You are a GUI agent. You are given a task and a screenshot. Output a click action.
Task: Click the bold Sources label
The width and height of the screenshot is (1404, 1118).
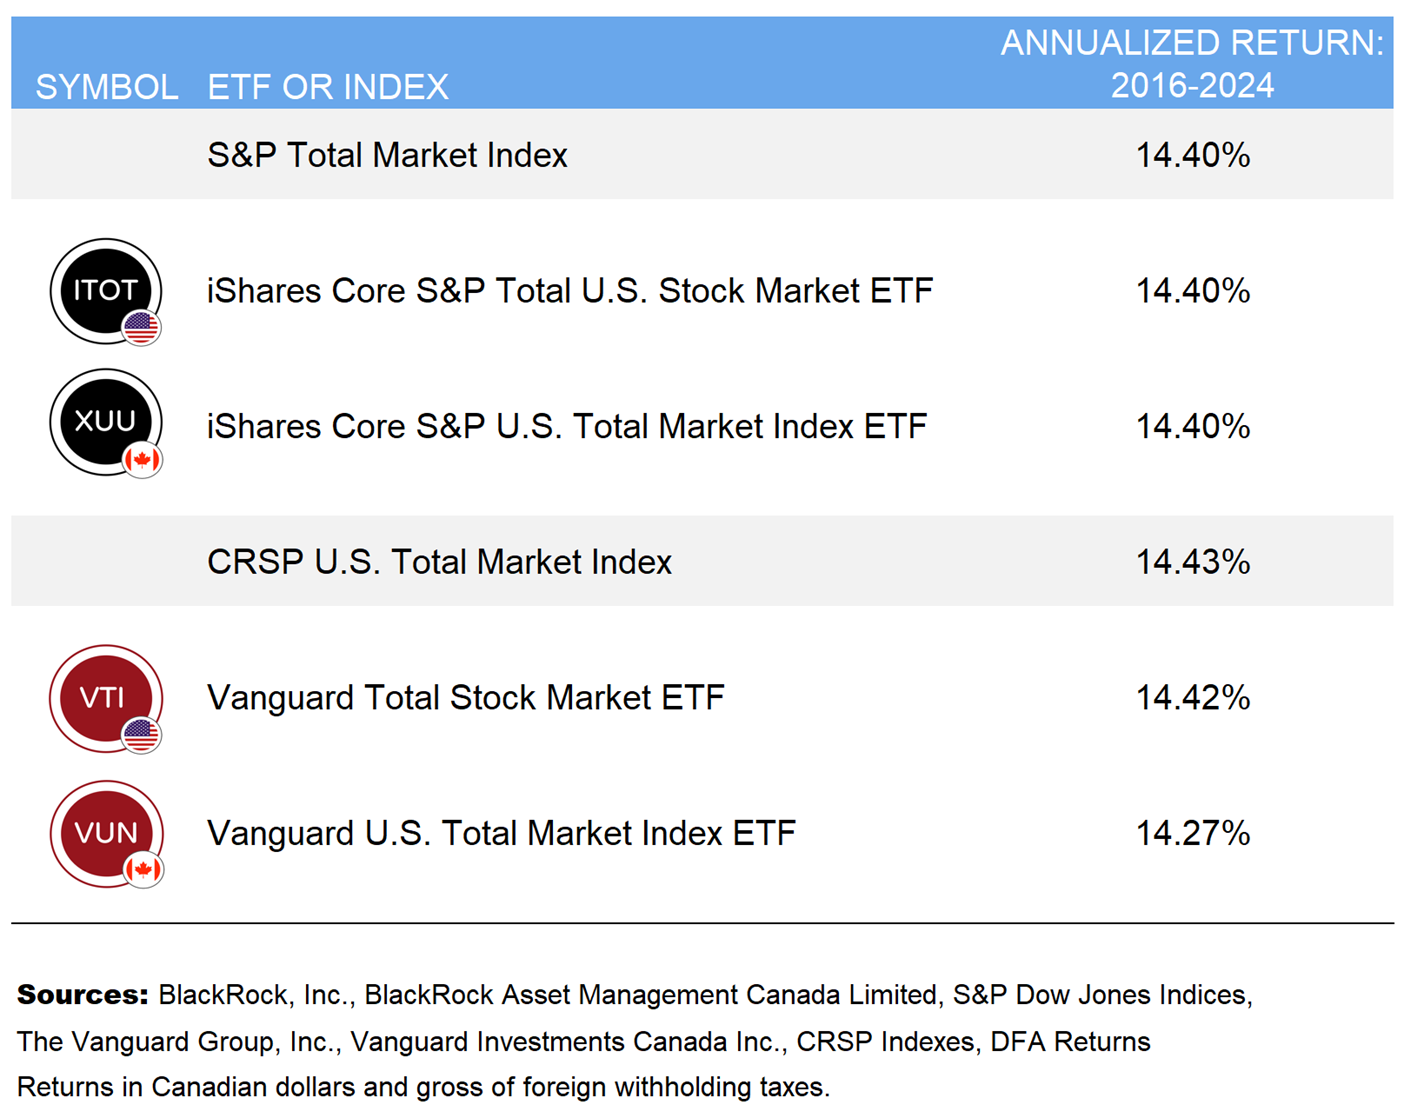[82, 994]
